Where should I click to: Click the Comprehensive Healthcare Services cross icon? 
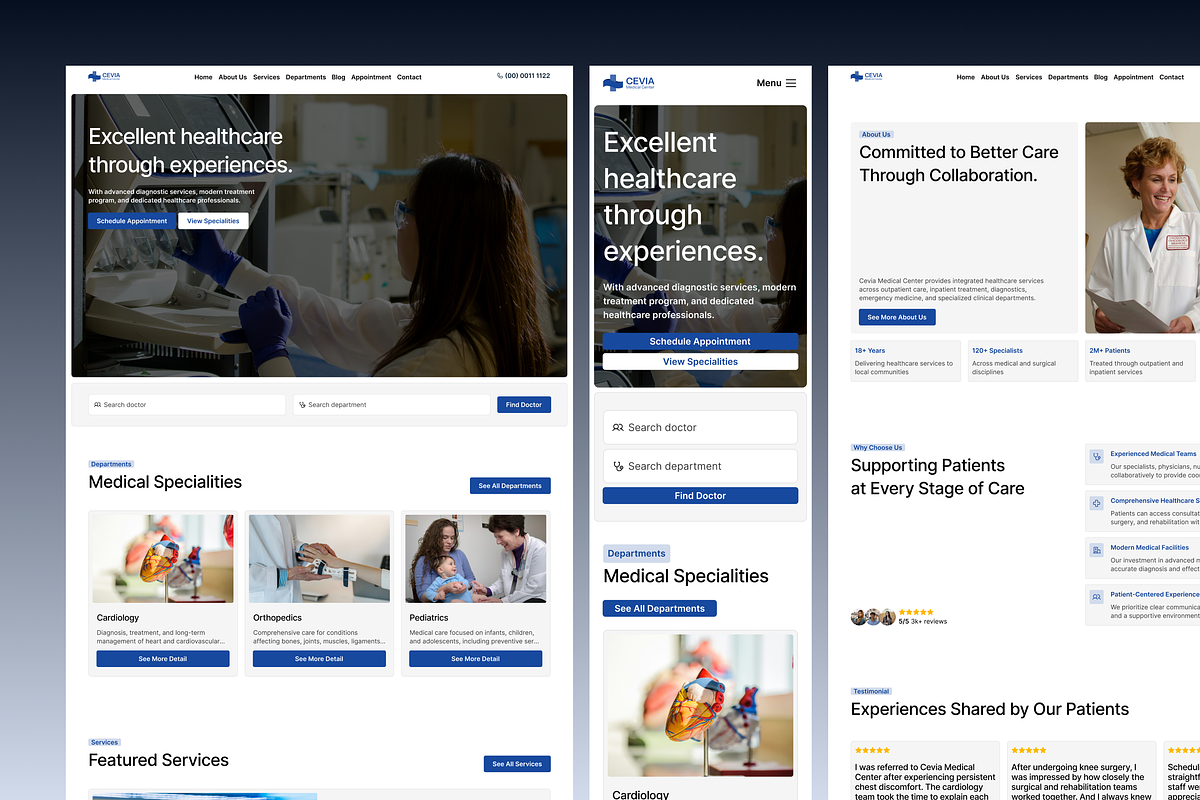1097,503
